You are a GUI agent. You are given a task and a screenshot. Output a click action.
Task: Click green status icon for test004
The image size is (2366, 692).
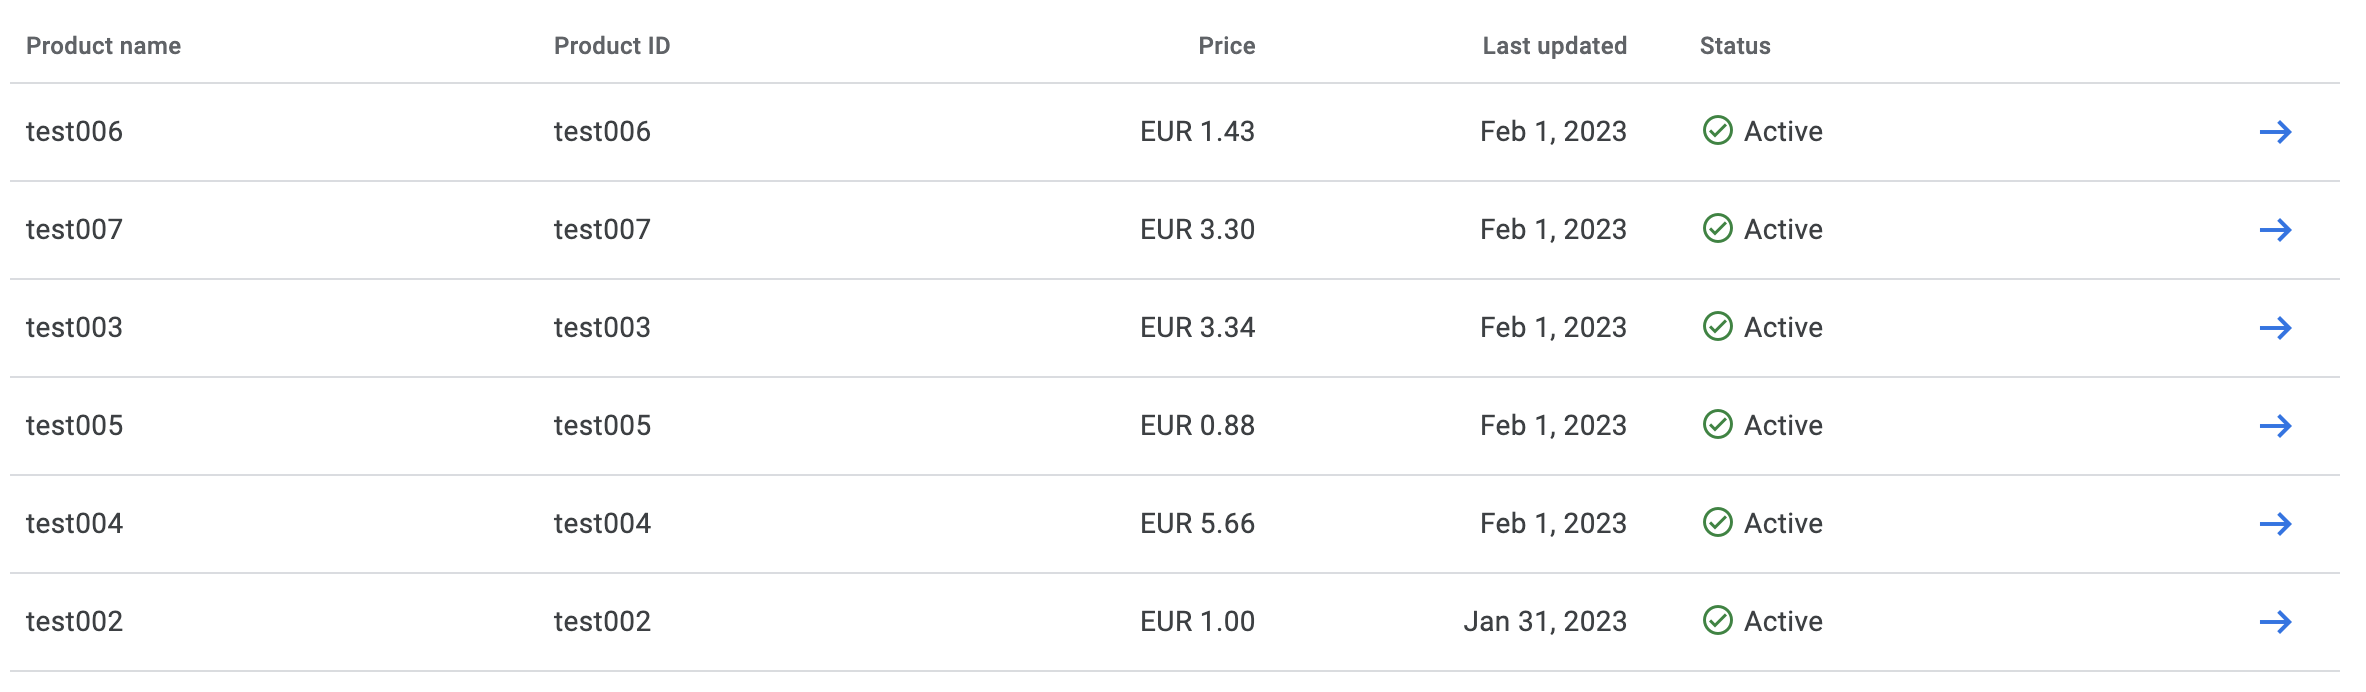coord(1717,523)
